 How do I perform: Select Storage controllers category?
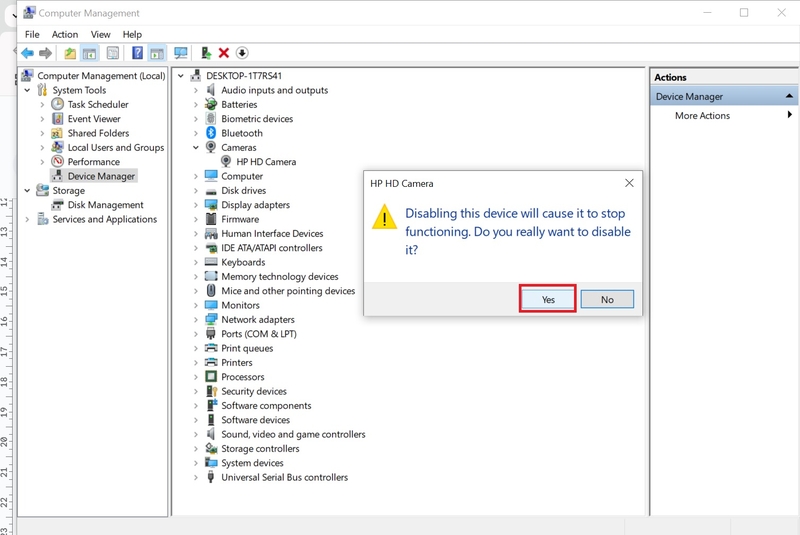tap(260, 449)
